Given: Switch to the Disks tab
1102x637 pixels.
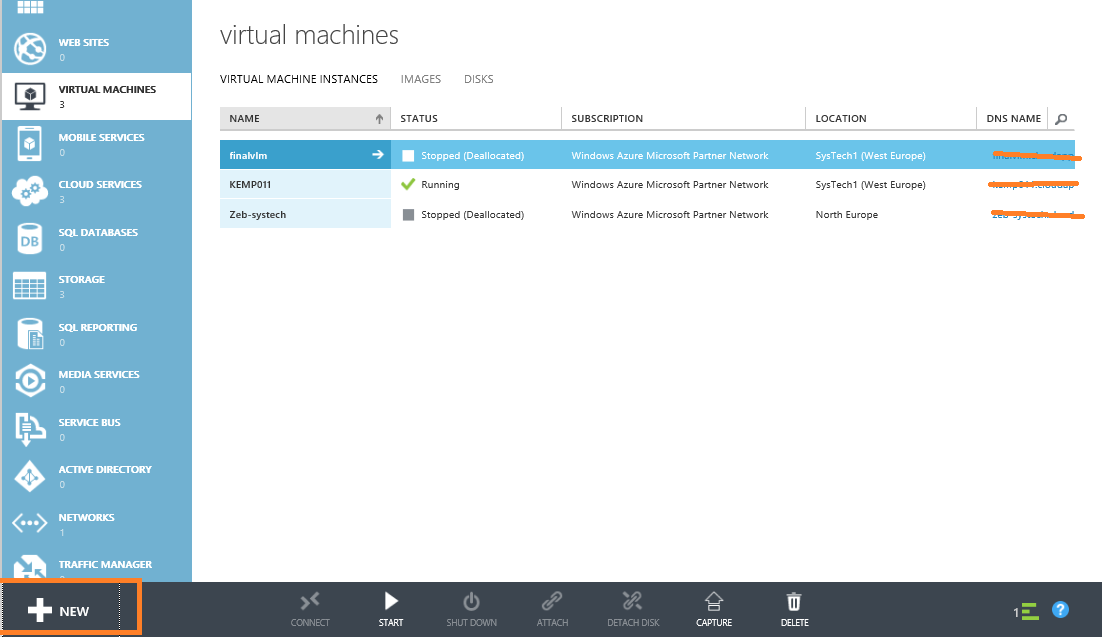Looking at the screenshot, I should pos(479,79).
